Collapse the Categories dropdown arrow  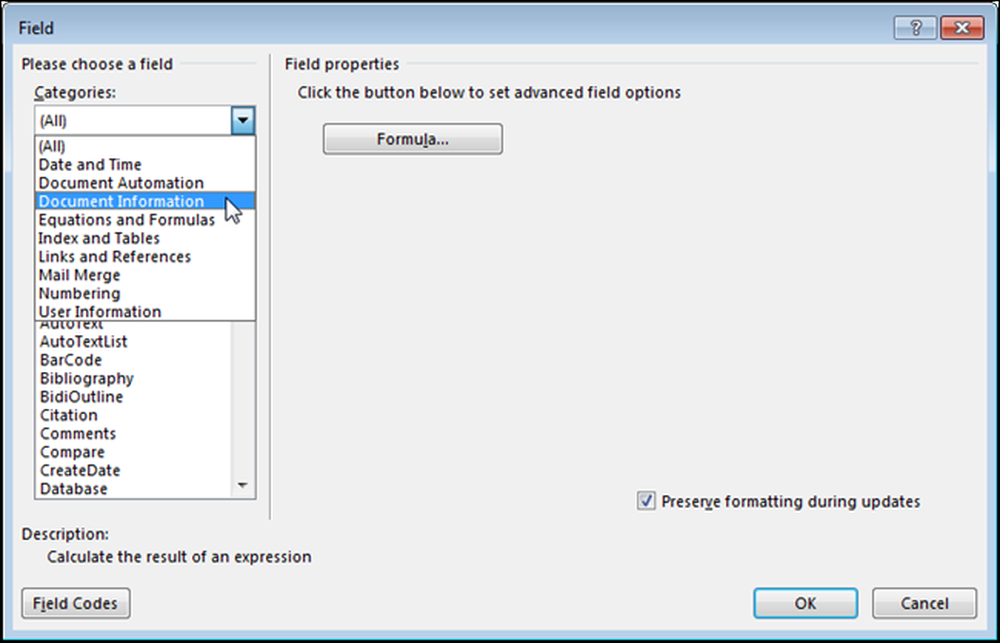click(x=243, y=121)
